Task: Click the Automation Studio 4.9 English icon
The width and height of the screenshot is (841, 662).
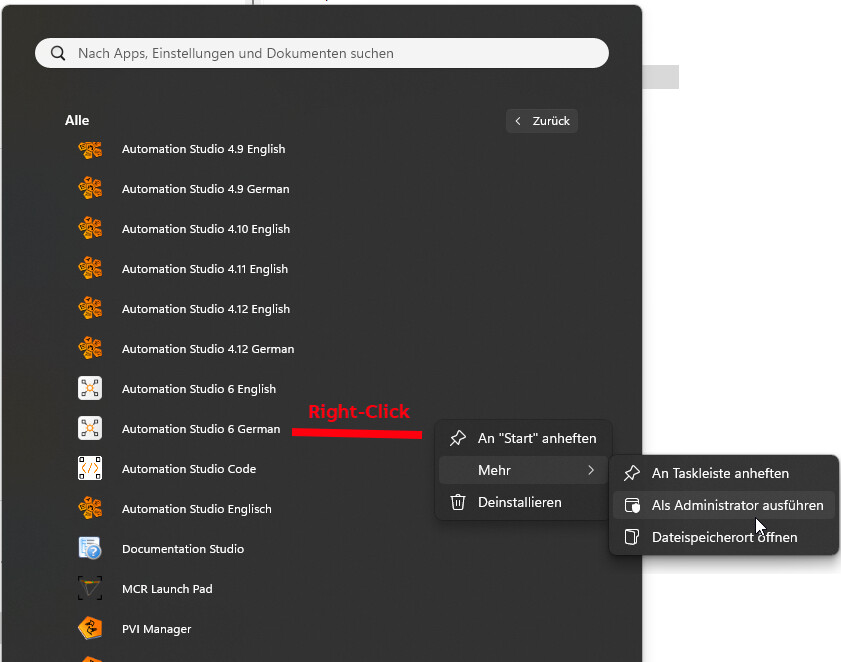Action: pyautogui.click(x=90, y=149)
